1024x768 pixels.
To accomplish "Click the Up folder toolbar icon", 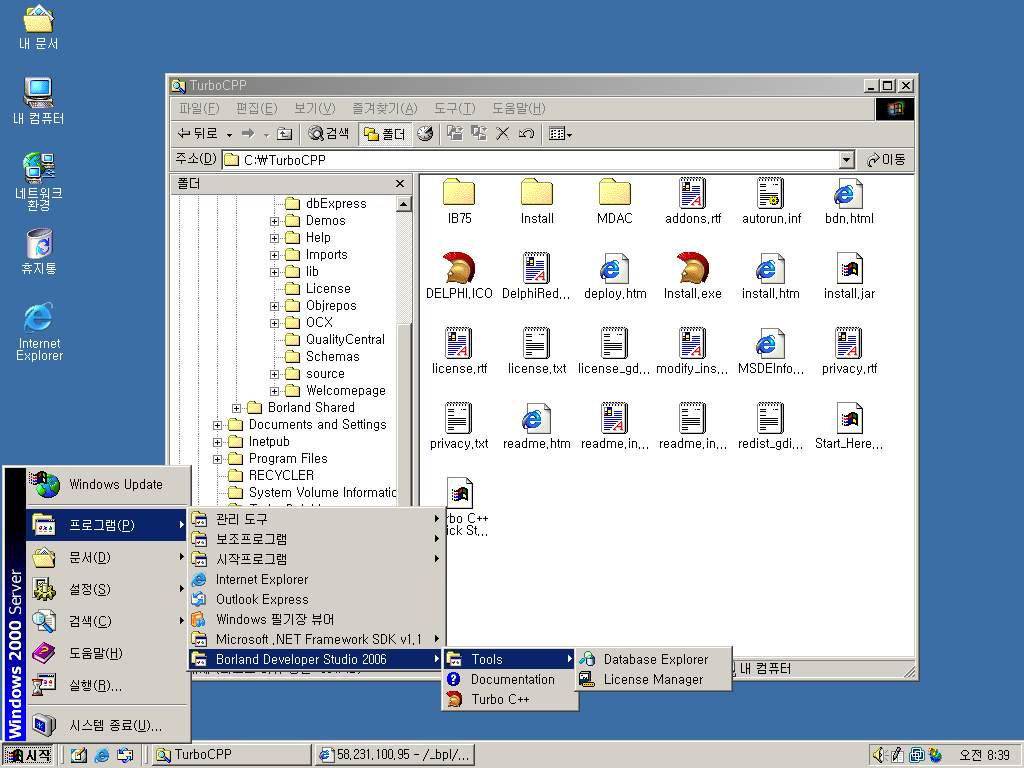I will pyautogui.click(x=285, y=133).
